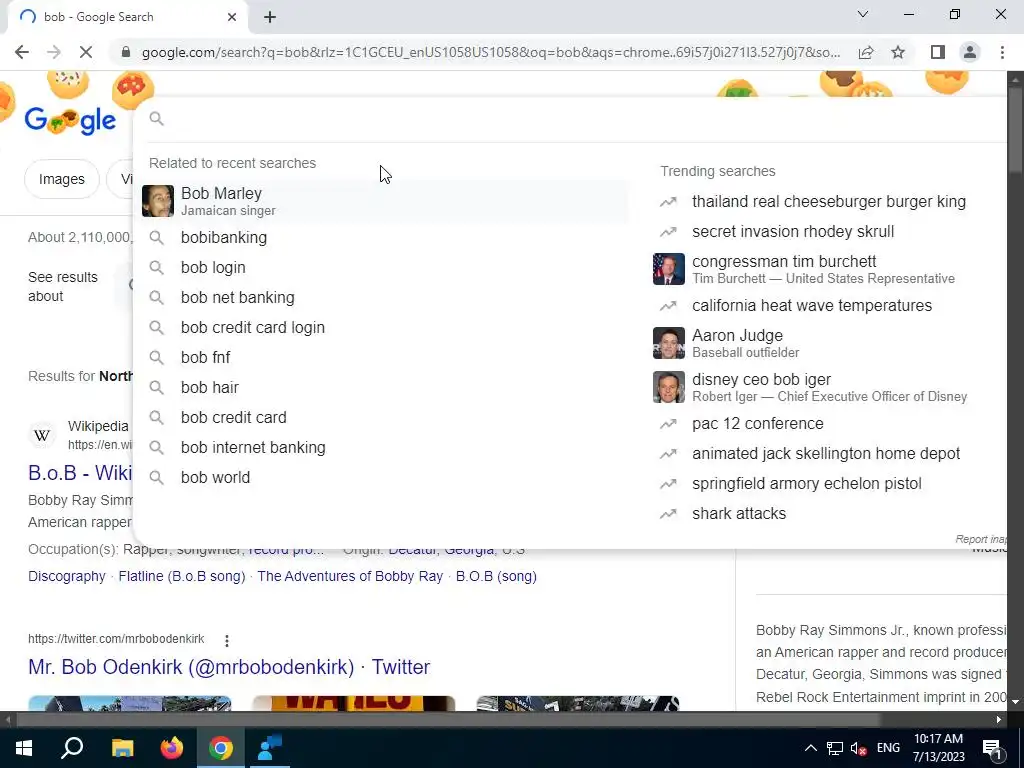Open trending 'springfield armory echelon pistol'
Viewport: 1024px width, 768px height.
tap(807, 484)
